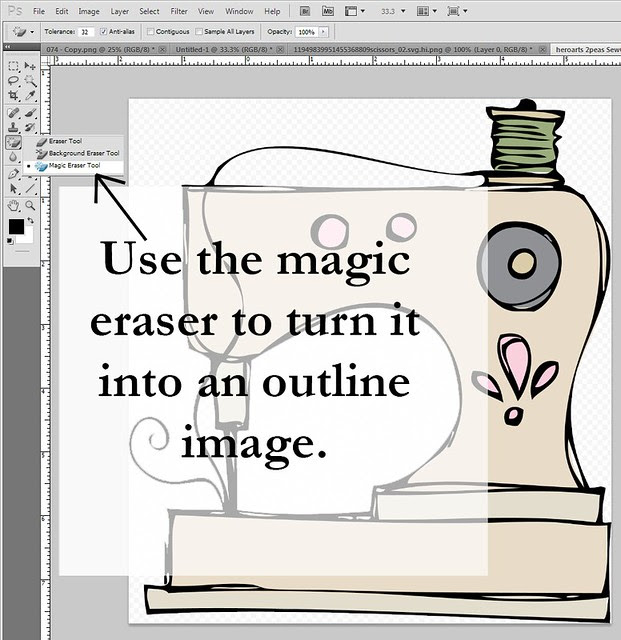Close the 074 - Copy.png tab
621x640 pixels.
[x=162, y=49]
